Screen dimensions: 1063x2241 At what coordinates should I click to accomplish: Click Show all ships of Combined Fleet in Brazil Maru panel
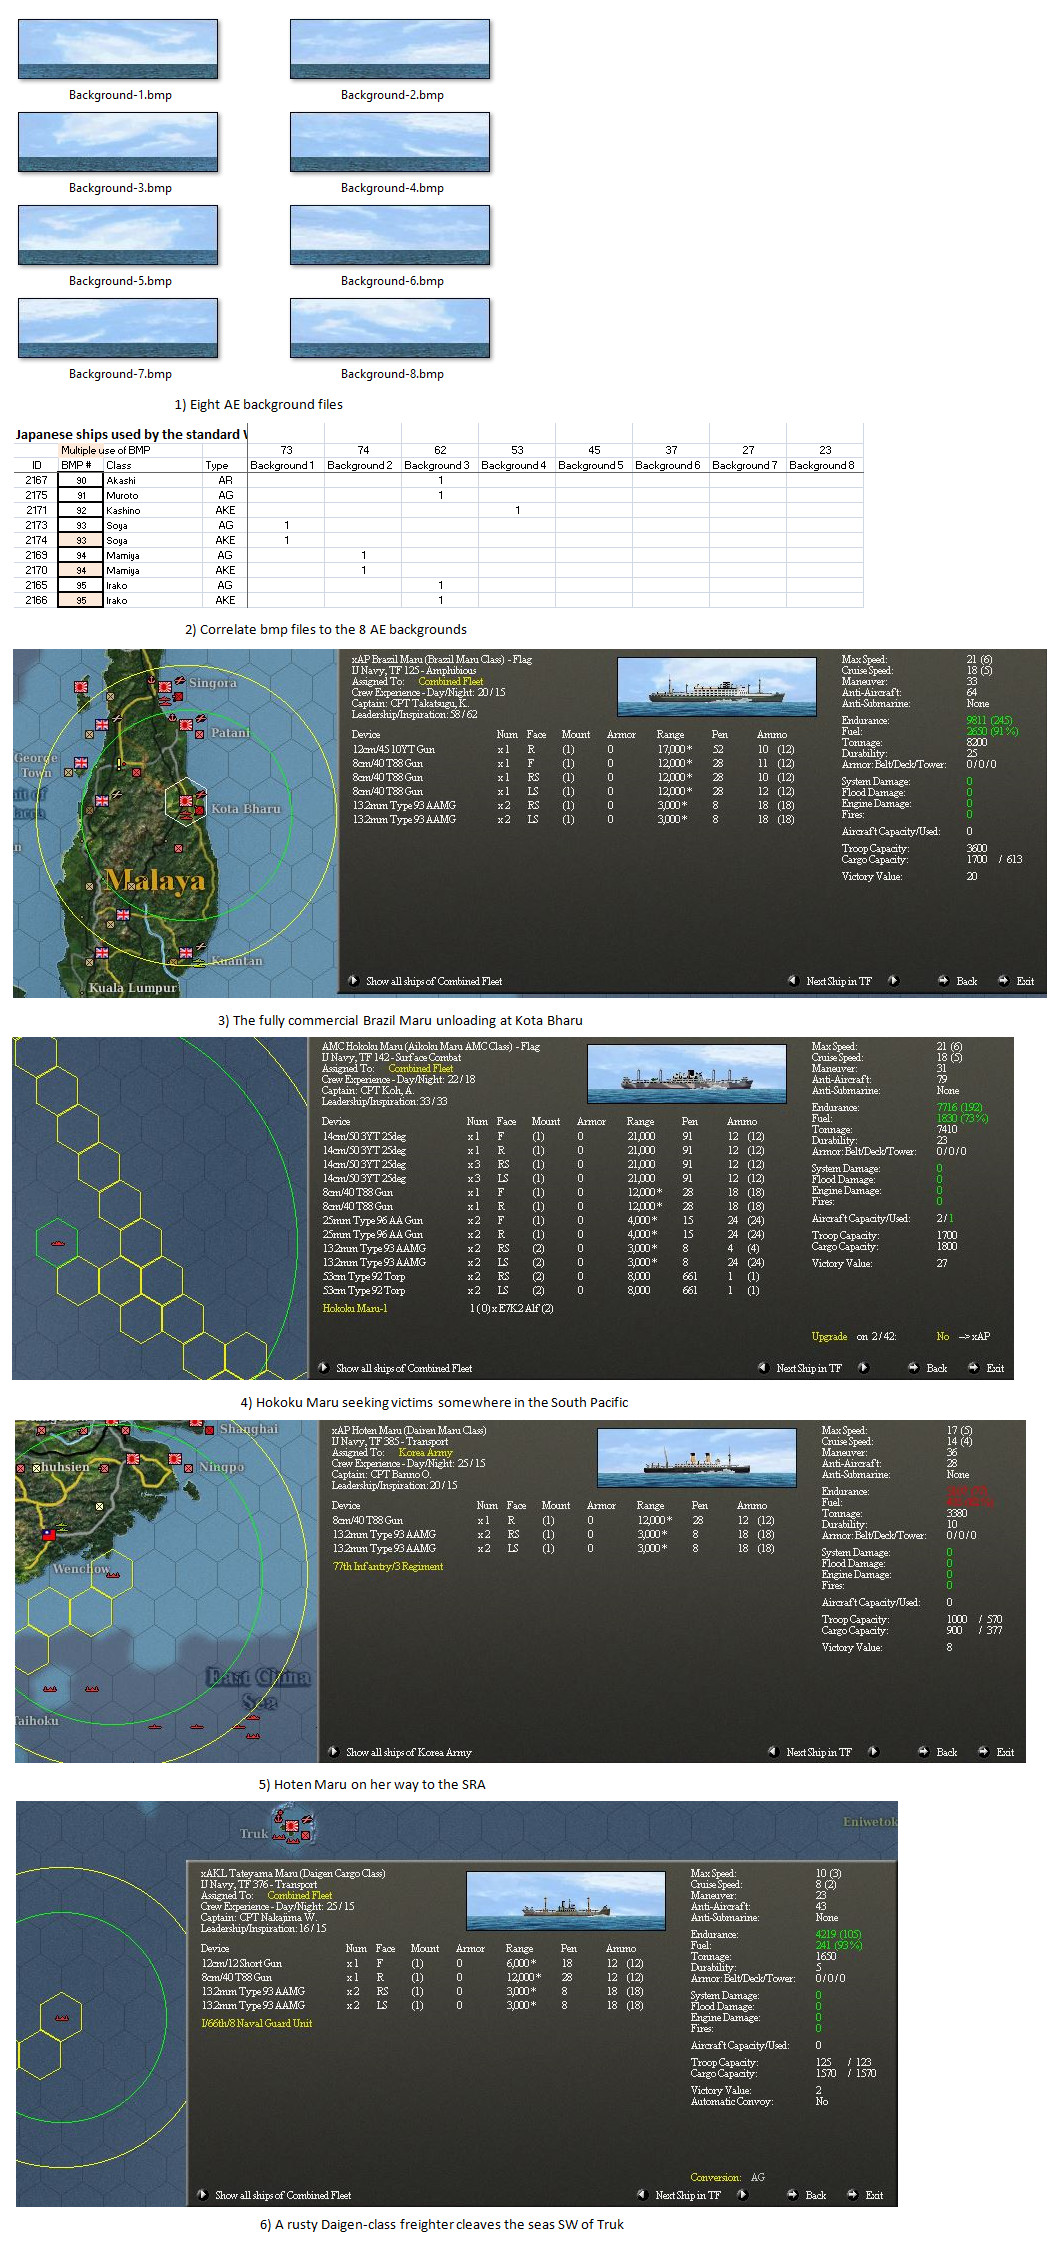click(434, 981)
